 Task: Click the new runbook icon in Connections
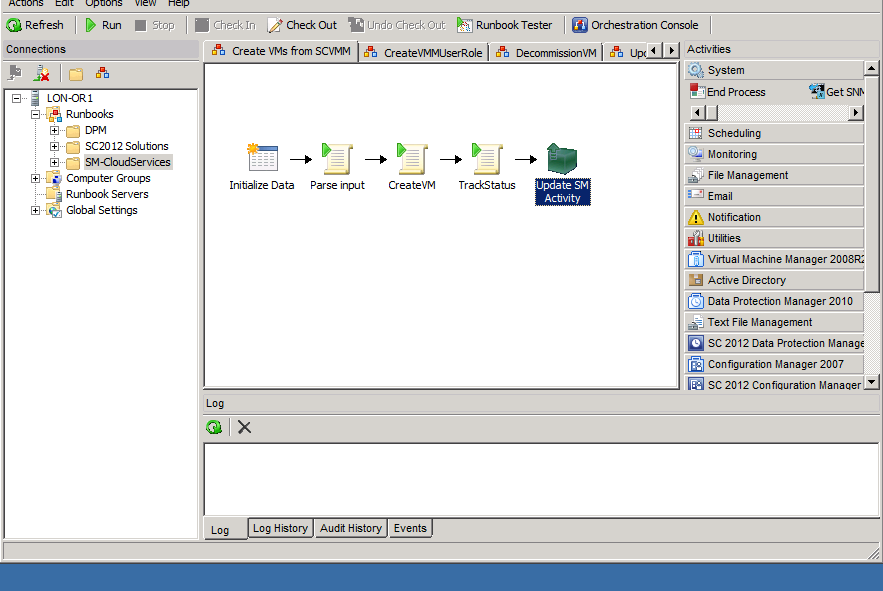(102, 73)
